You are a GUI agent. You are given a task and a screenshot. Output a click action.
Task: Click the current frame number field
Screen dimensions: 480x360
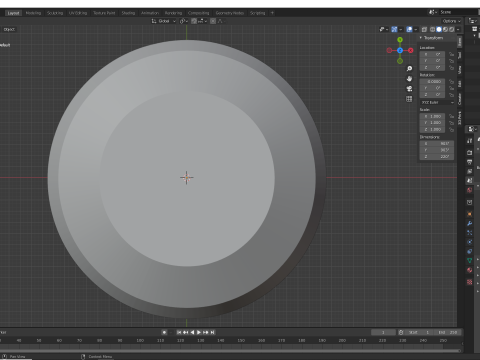point(383,332)
